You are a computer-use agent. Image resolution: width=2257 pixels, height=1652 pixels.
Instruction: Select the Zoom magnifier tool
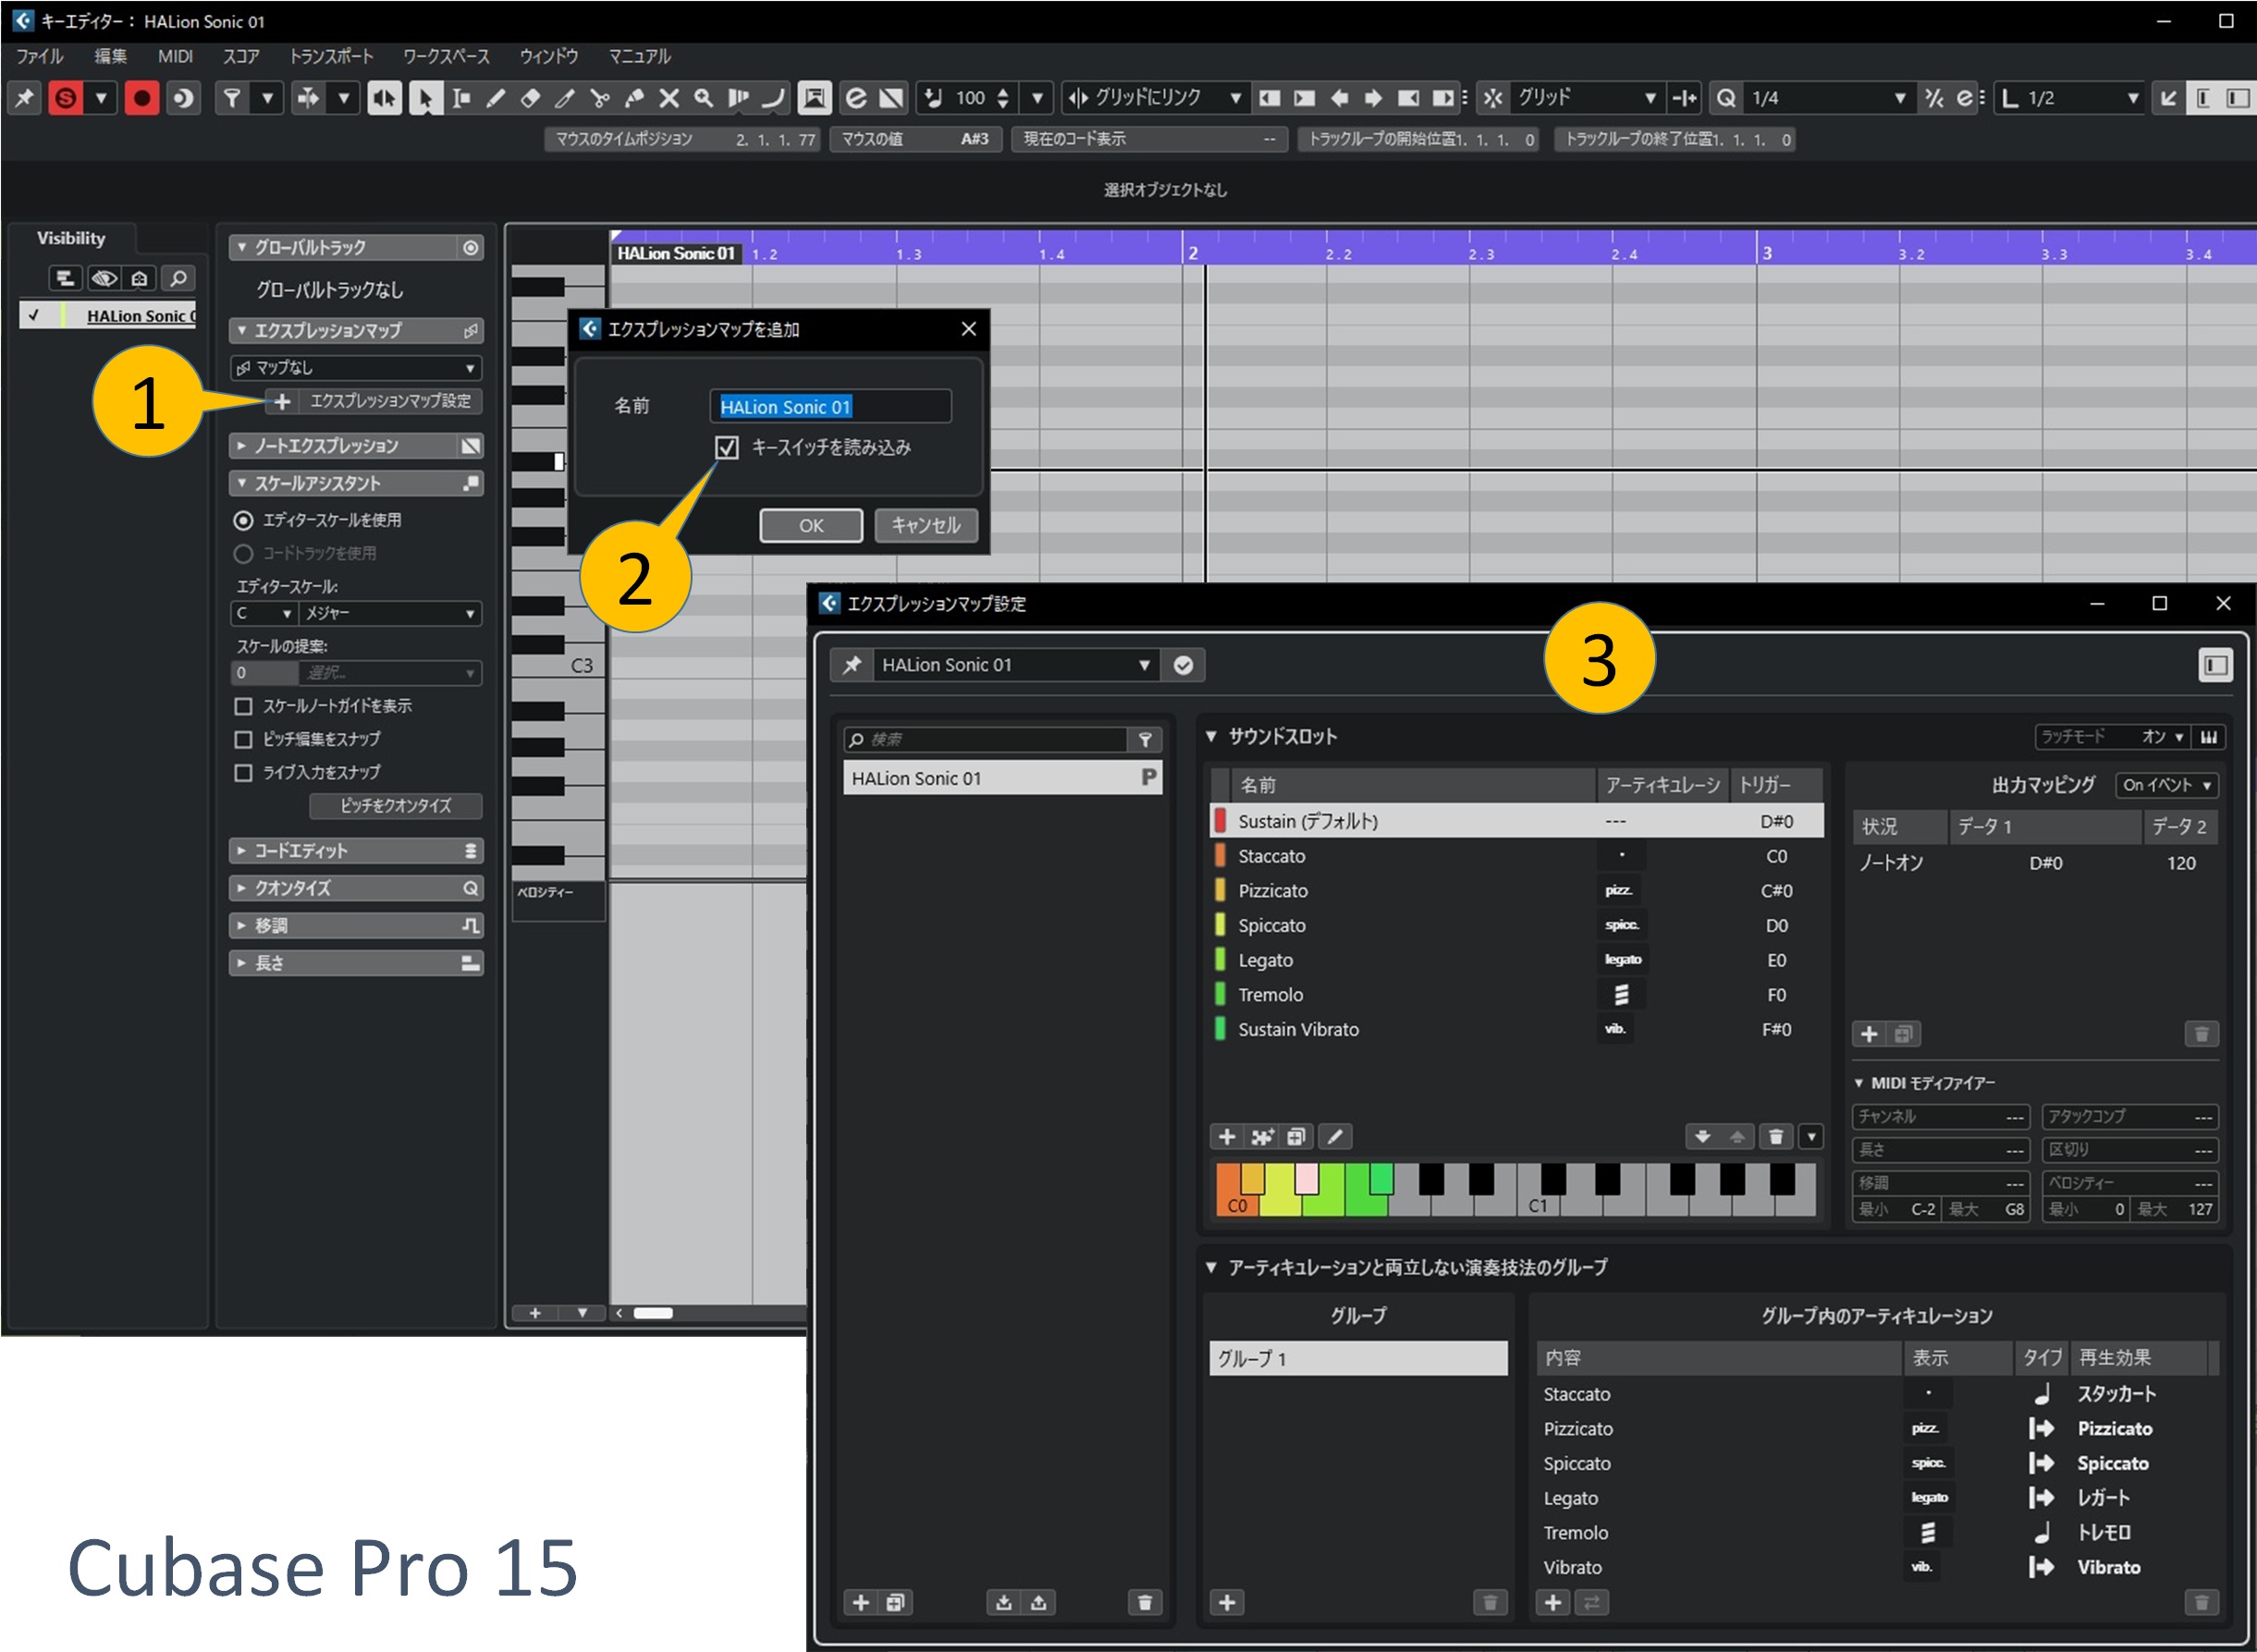(x=704, y=98)
